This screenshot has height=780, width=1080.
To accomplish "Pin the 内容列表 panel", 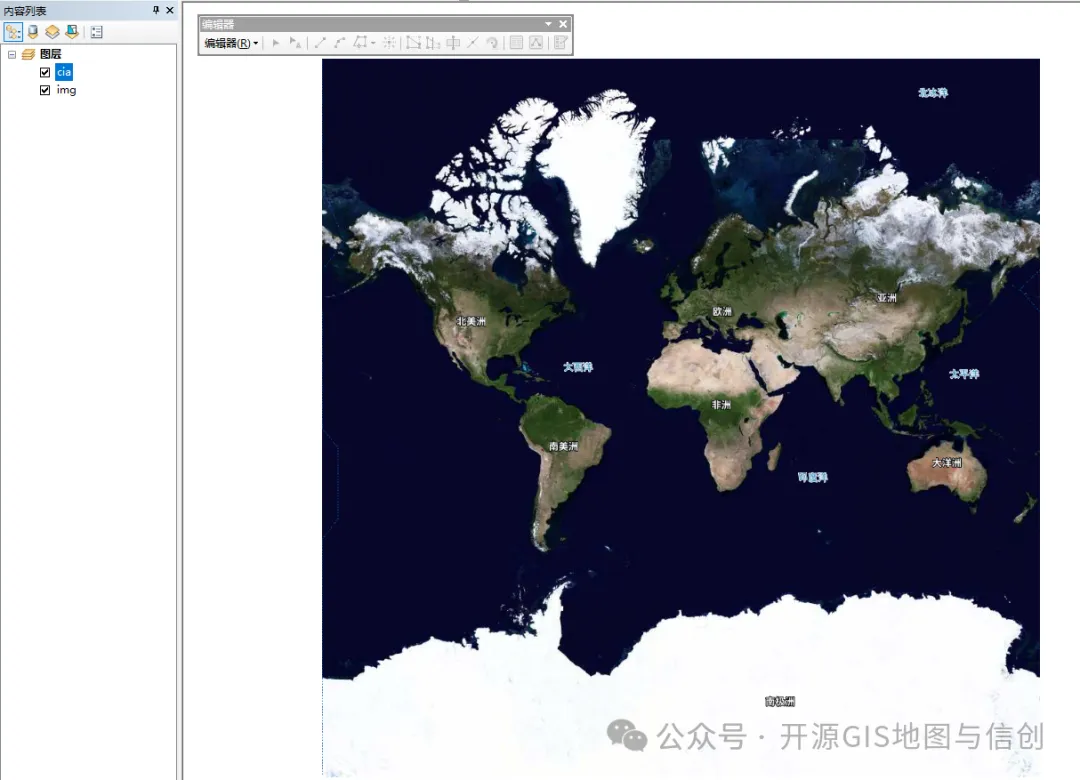I will pyautogui.click(x=156, y=10).
